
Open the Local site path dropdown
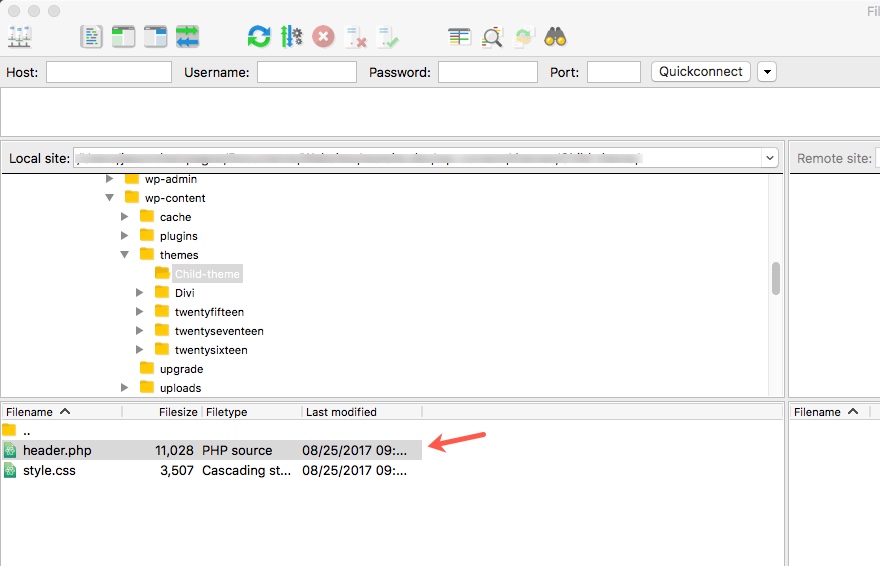point(769,158)
